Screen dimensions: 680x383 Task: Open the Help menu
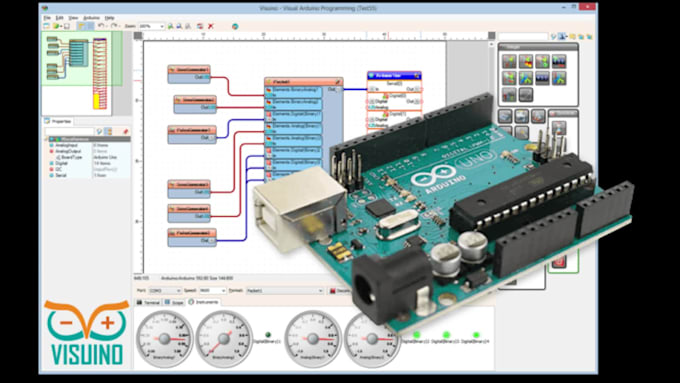[x=110, y=18]
